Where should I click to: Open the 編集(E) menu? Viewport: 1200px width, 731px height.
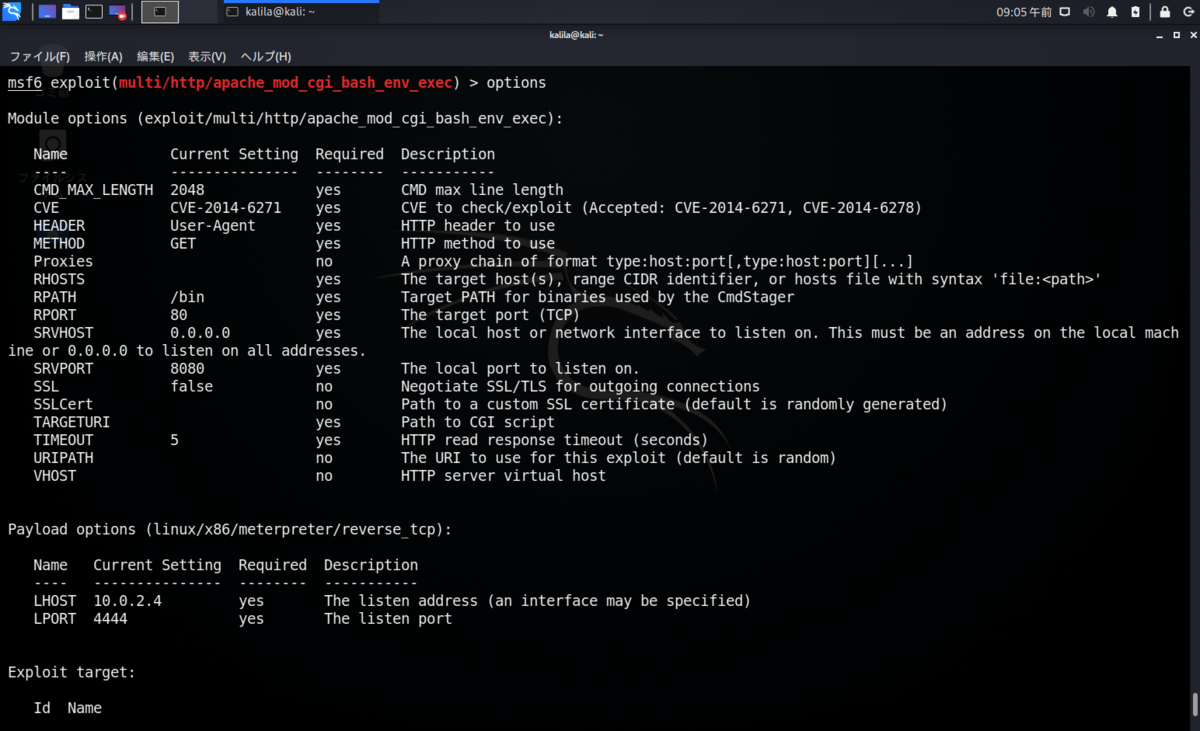point(155,57)
